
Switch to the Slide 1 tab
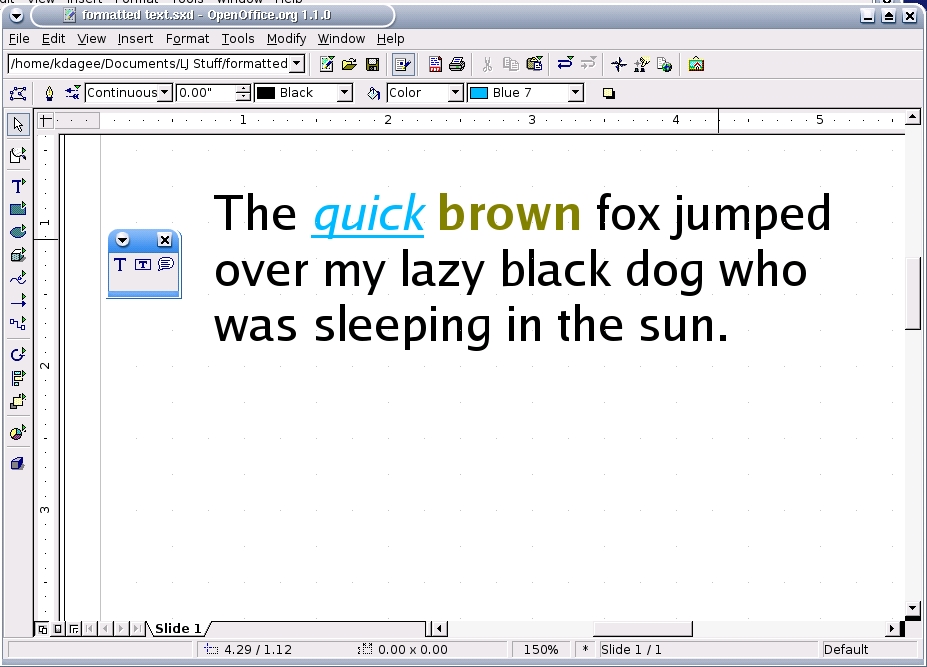[176, 628]
